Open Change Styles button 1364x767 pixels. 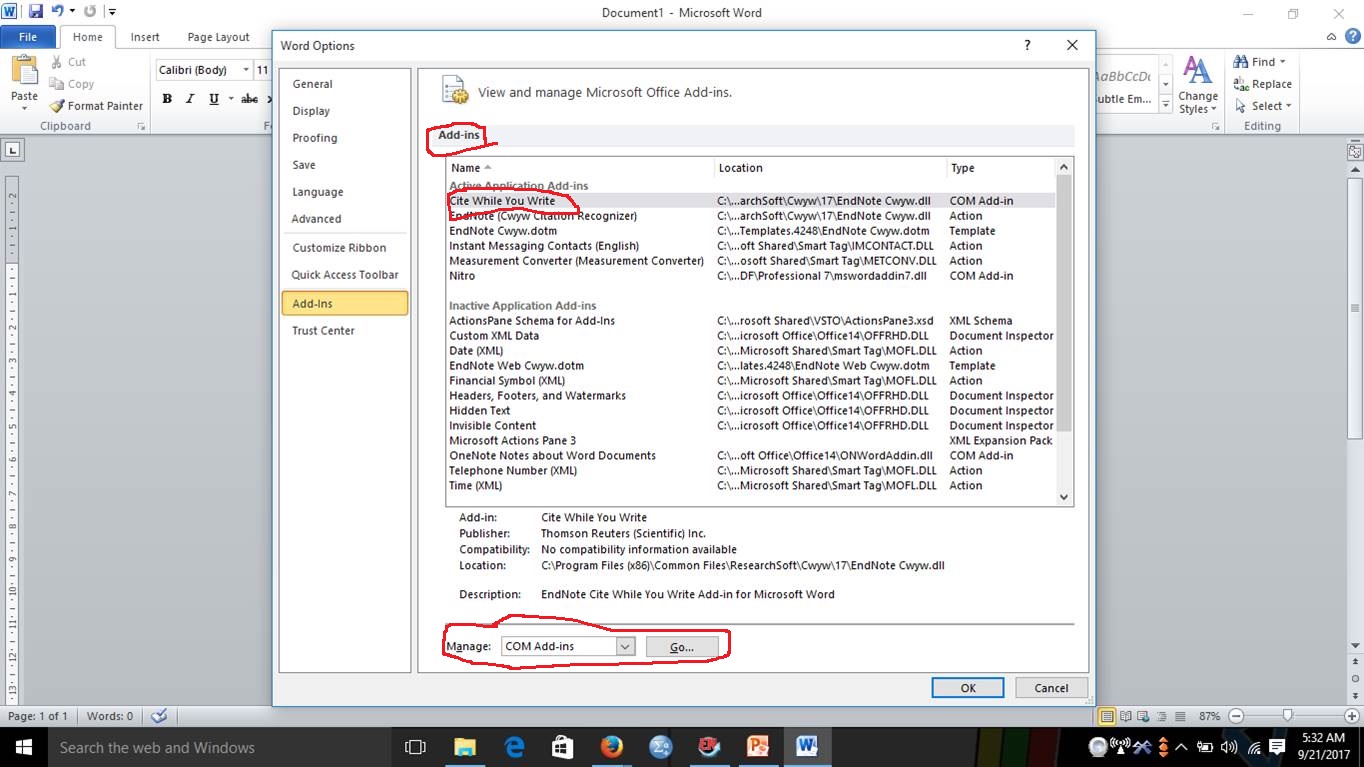[x=1197, y=86]
